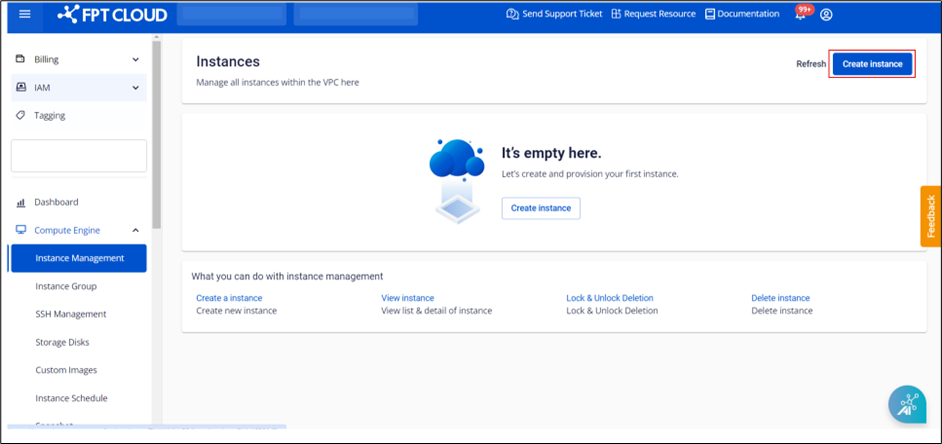The height and width of the screenshot is (444, 942).
Task: Click the Dashboard chart icon
Action: tap(21, 202)
